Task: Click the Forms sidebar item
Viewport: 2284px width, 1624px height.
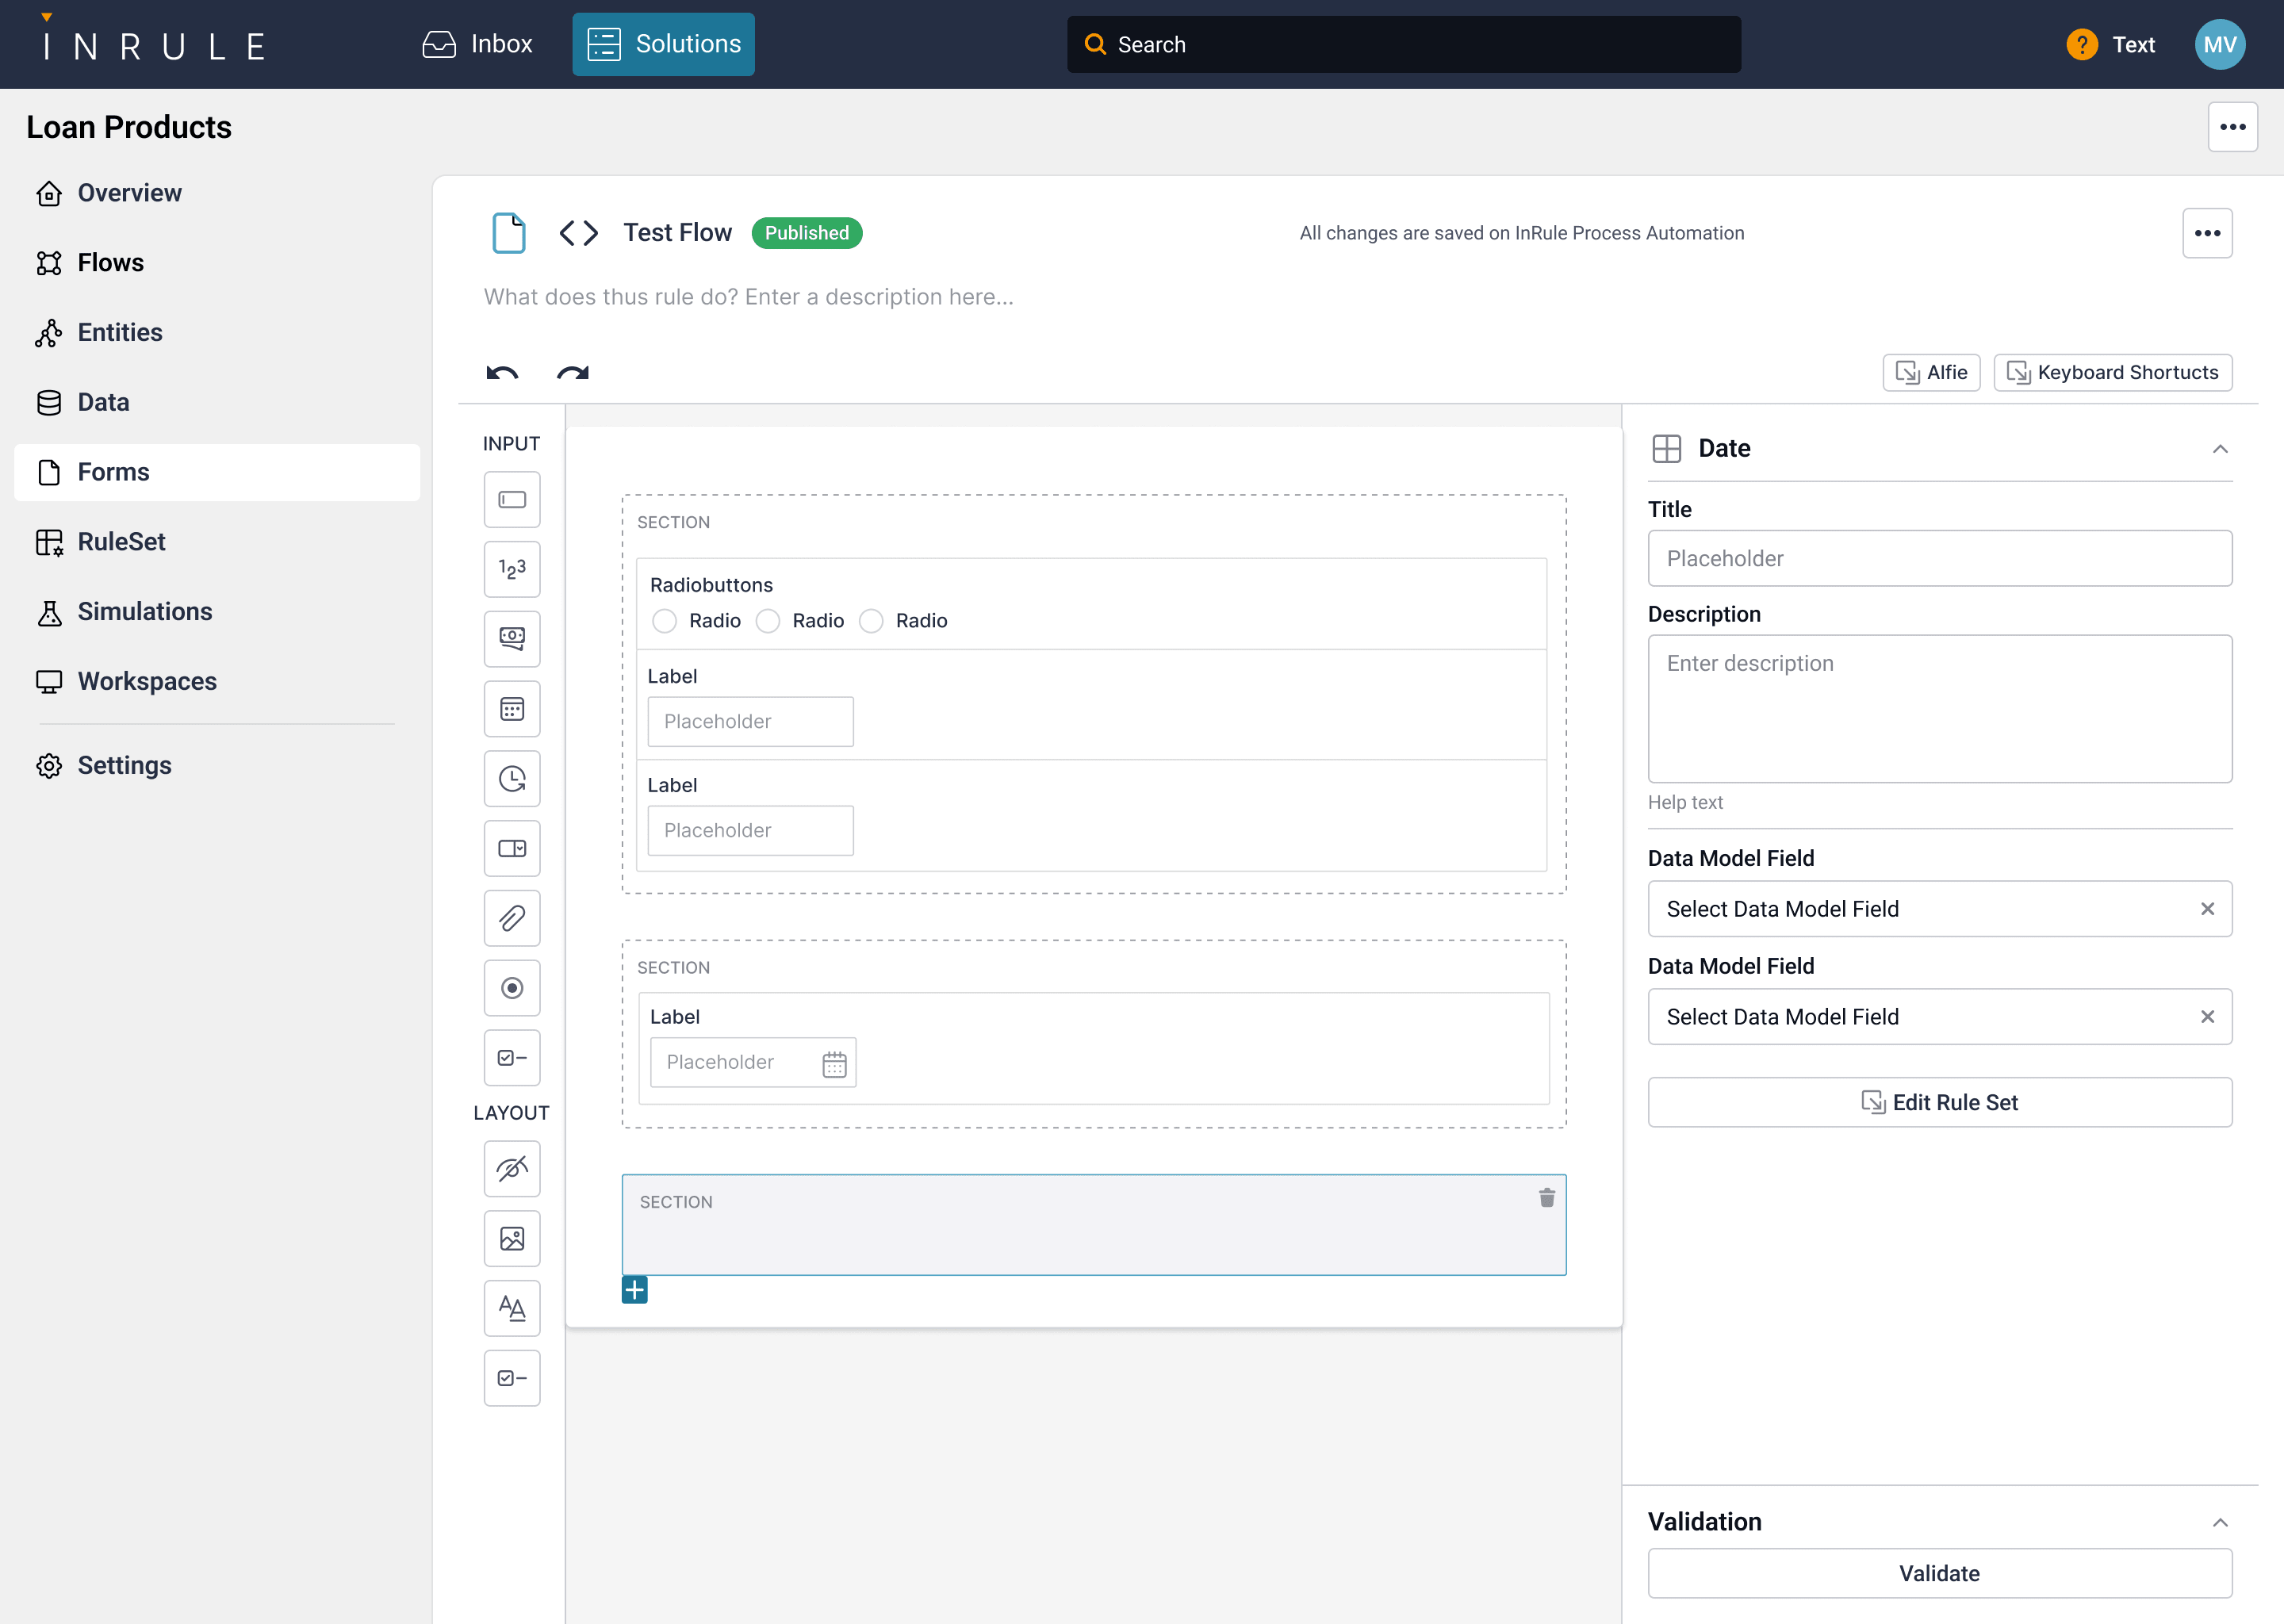Action: [x=217, y=472]
